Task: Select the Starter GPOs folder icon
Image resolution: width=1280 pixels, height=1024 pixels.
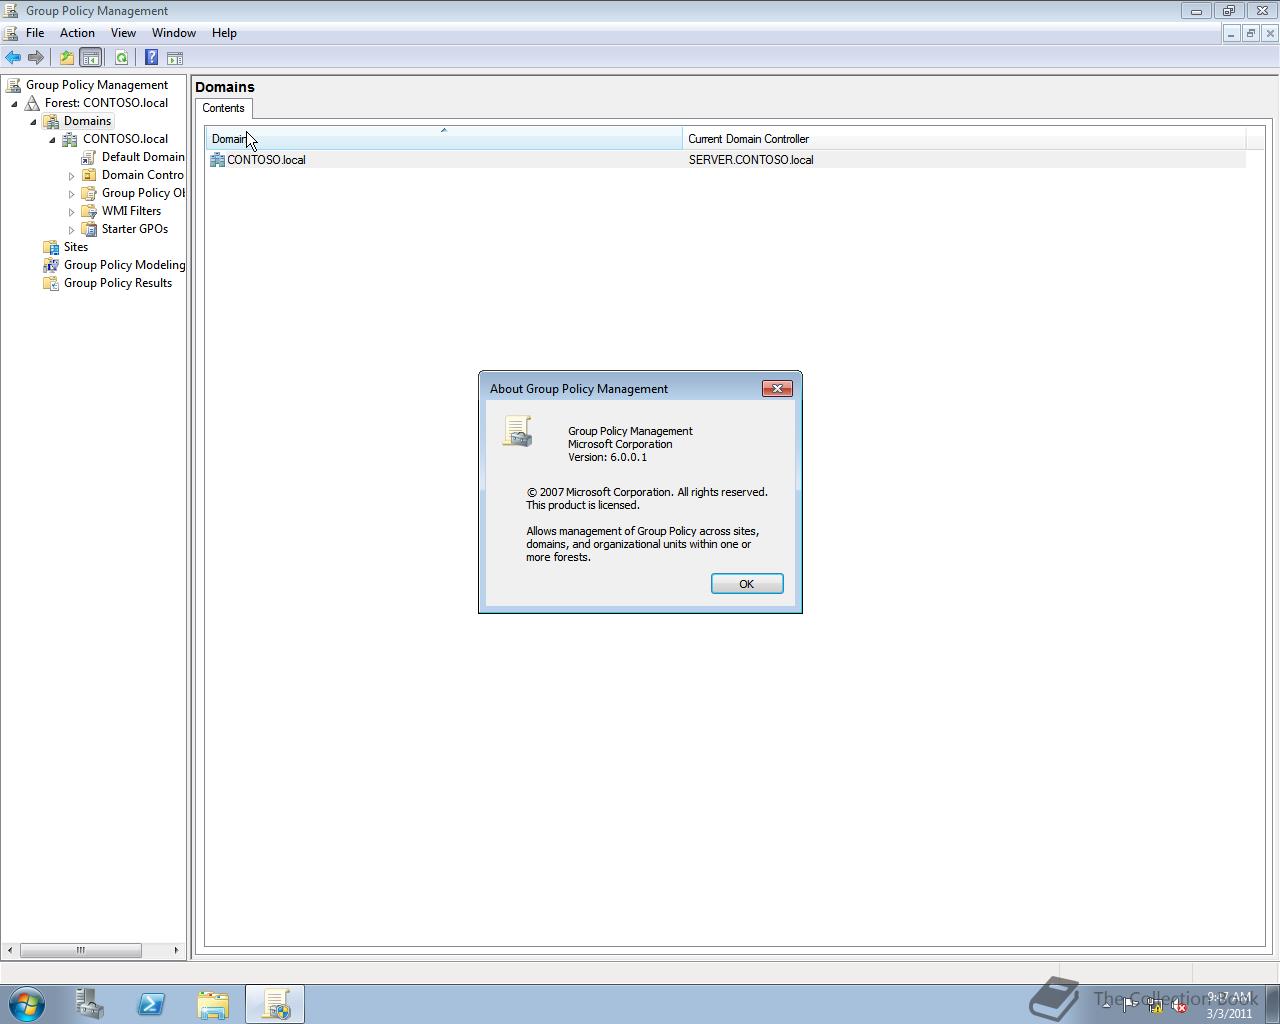Action: click(x=89, y=229)
